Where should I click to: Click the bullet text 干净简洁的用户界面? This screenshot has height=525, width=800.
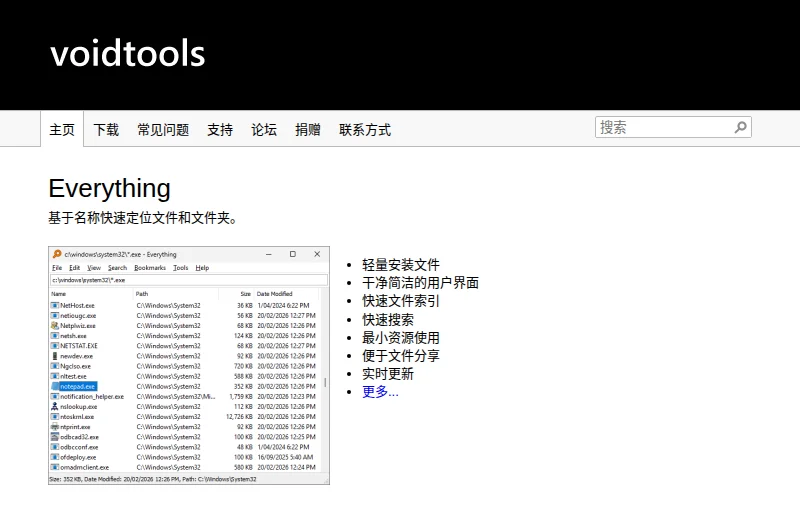[x=420, y=283]
